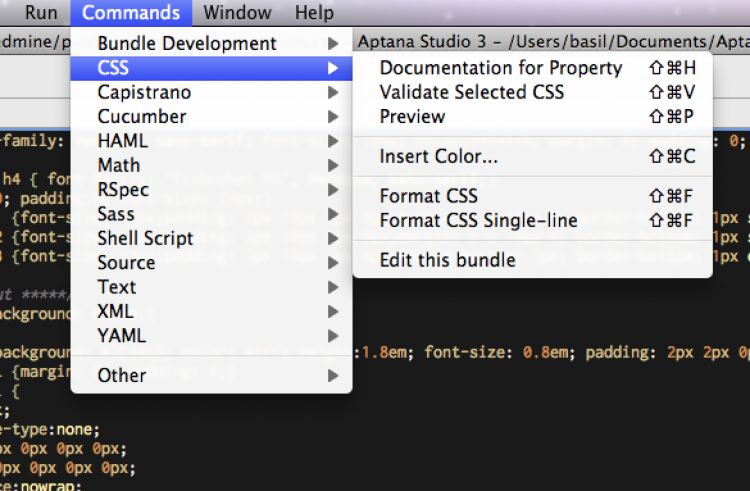Open the Run menu

(41, 13)
